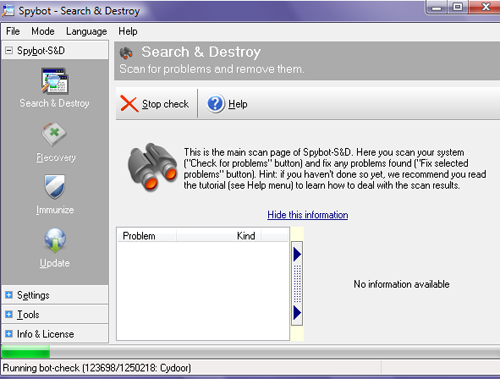The width and height of the screenshot is (500, 379).
Task: Open the Mode menu
Action: [x=43, y=31]
